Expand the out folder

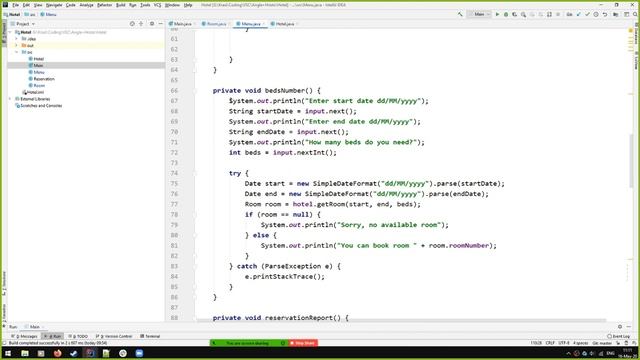tap(16, 45)
